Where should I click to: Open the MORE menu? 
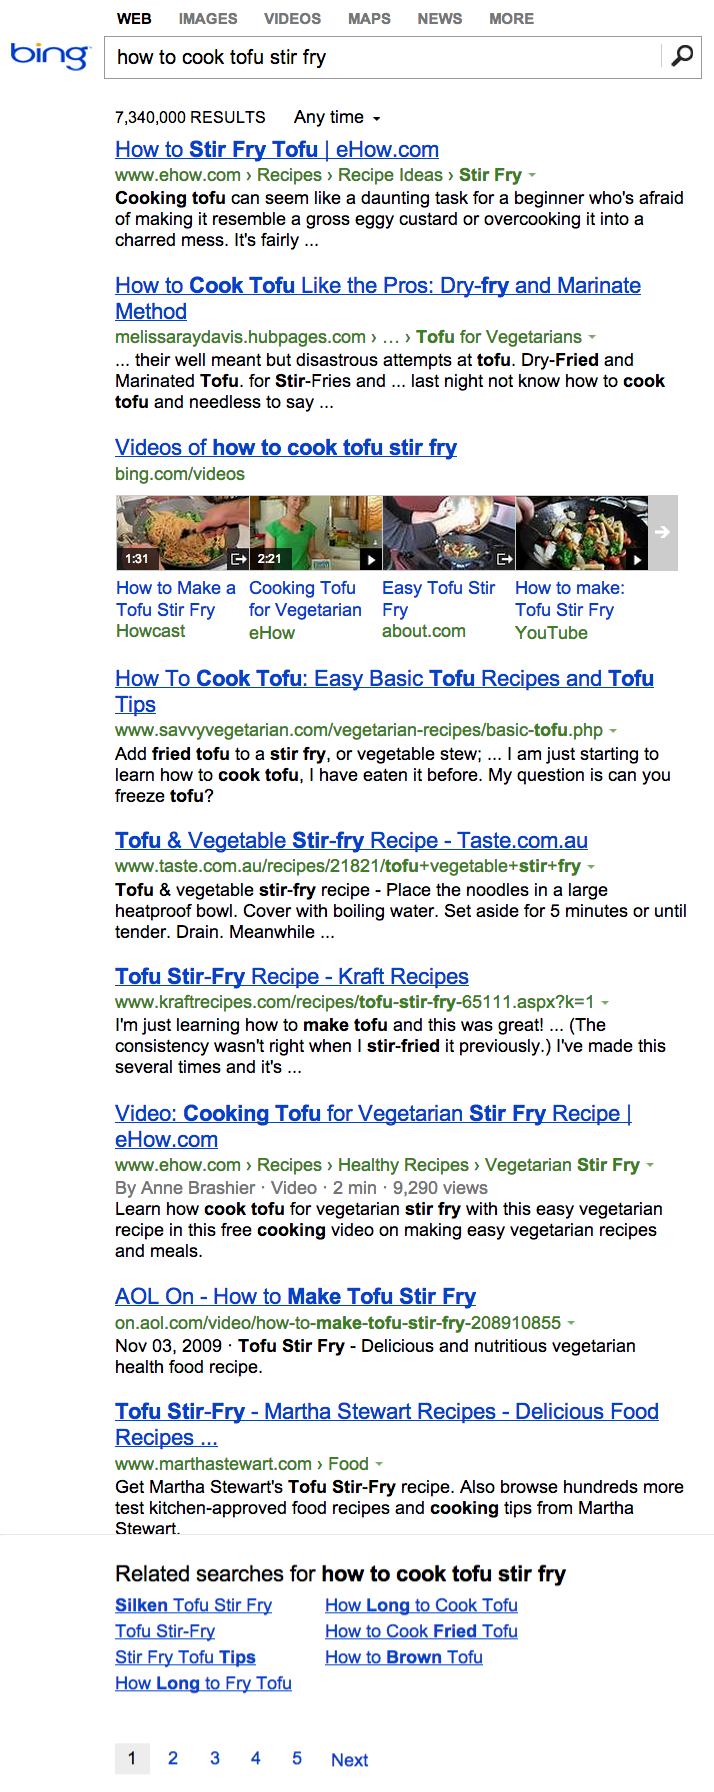pos(511,18)
